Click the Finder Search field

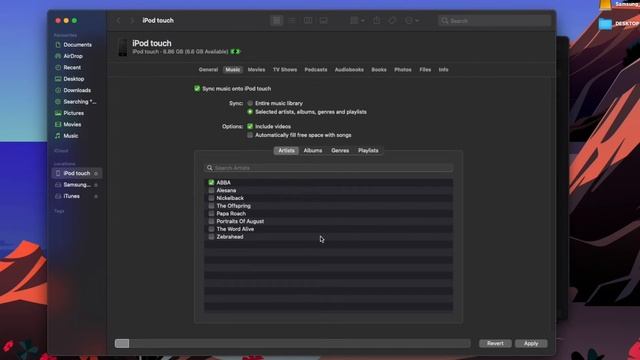[494, 20]
